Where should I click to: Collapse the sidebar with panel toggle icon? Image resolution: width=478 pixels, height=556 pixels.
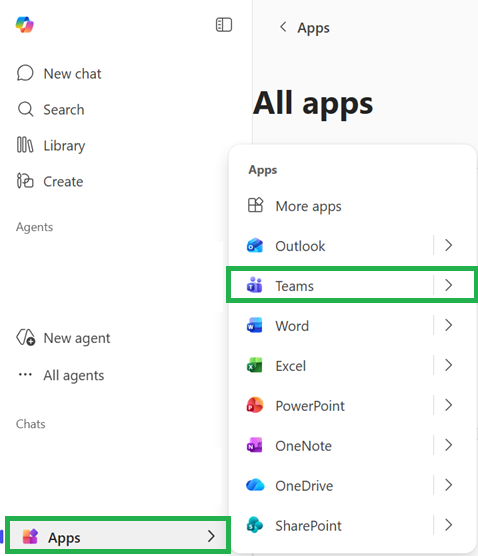224,25
